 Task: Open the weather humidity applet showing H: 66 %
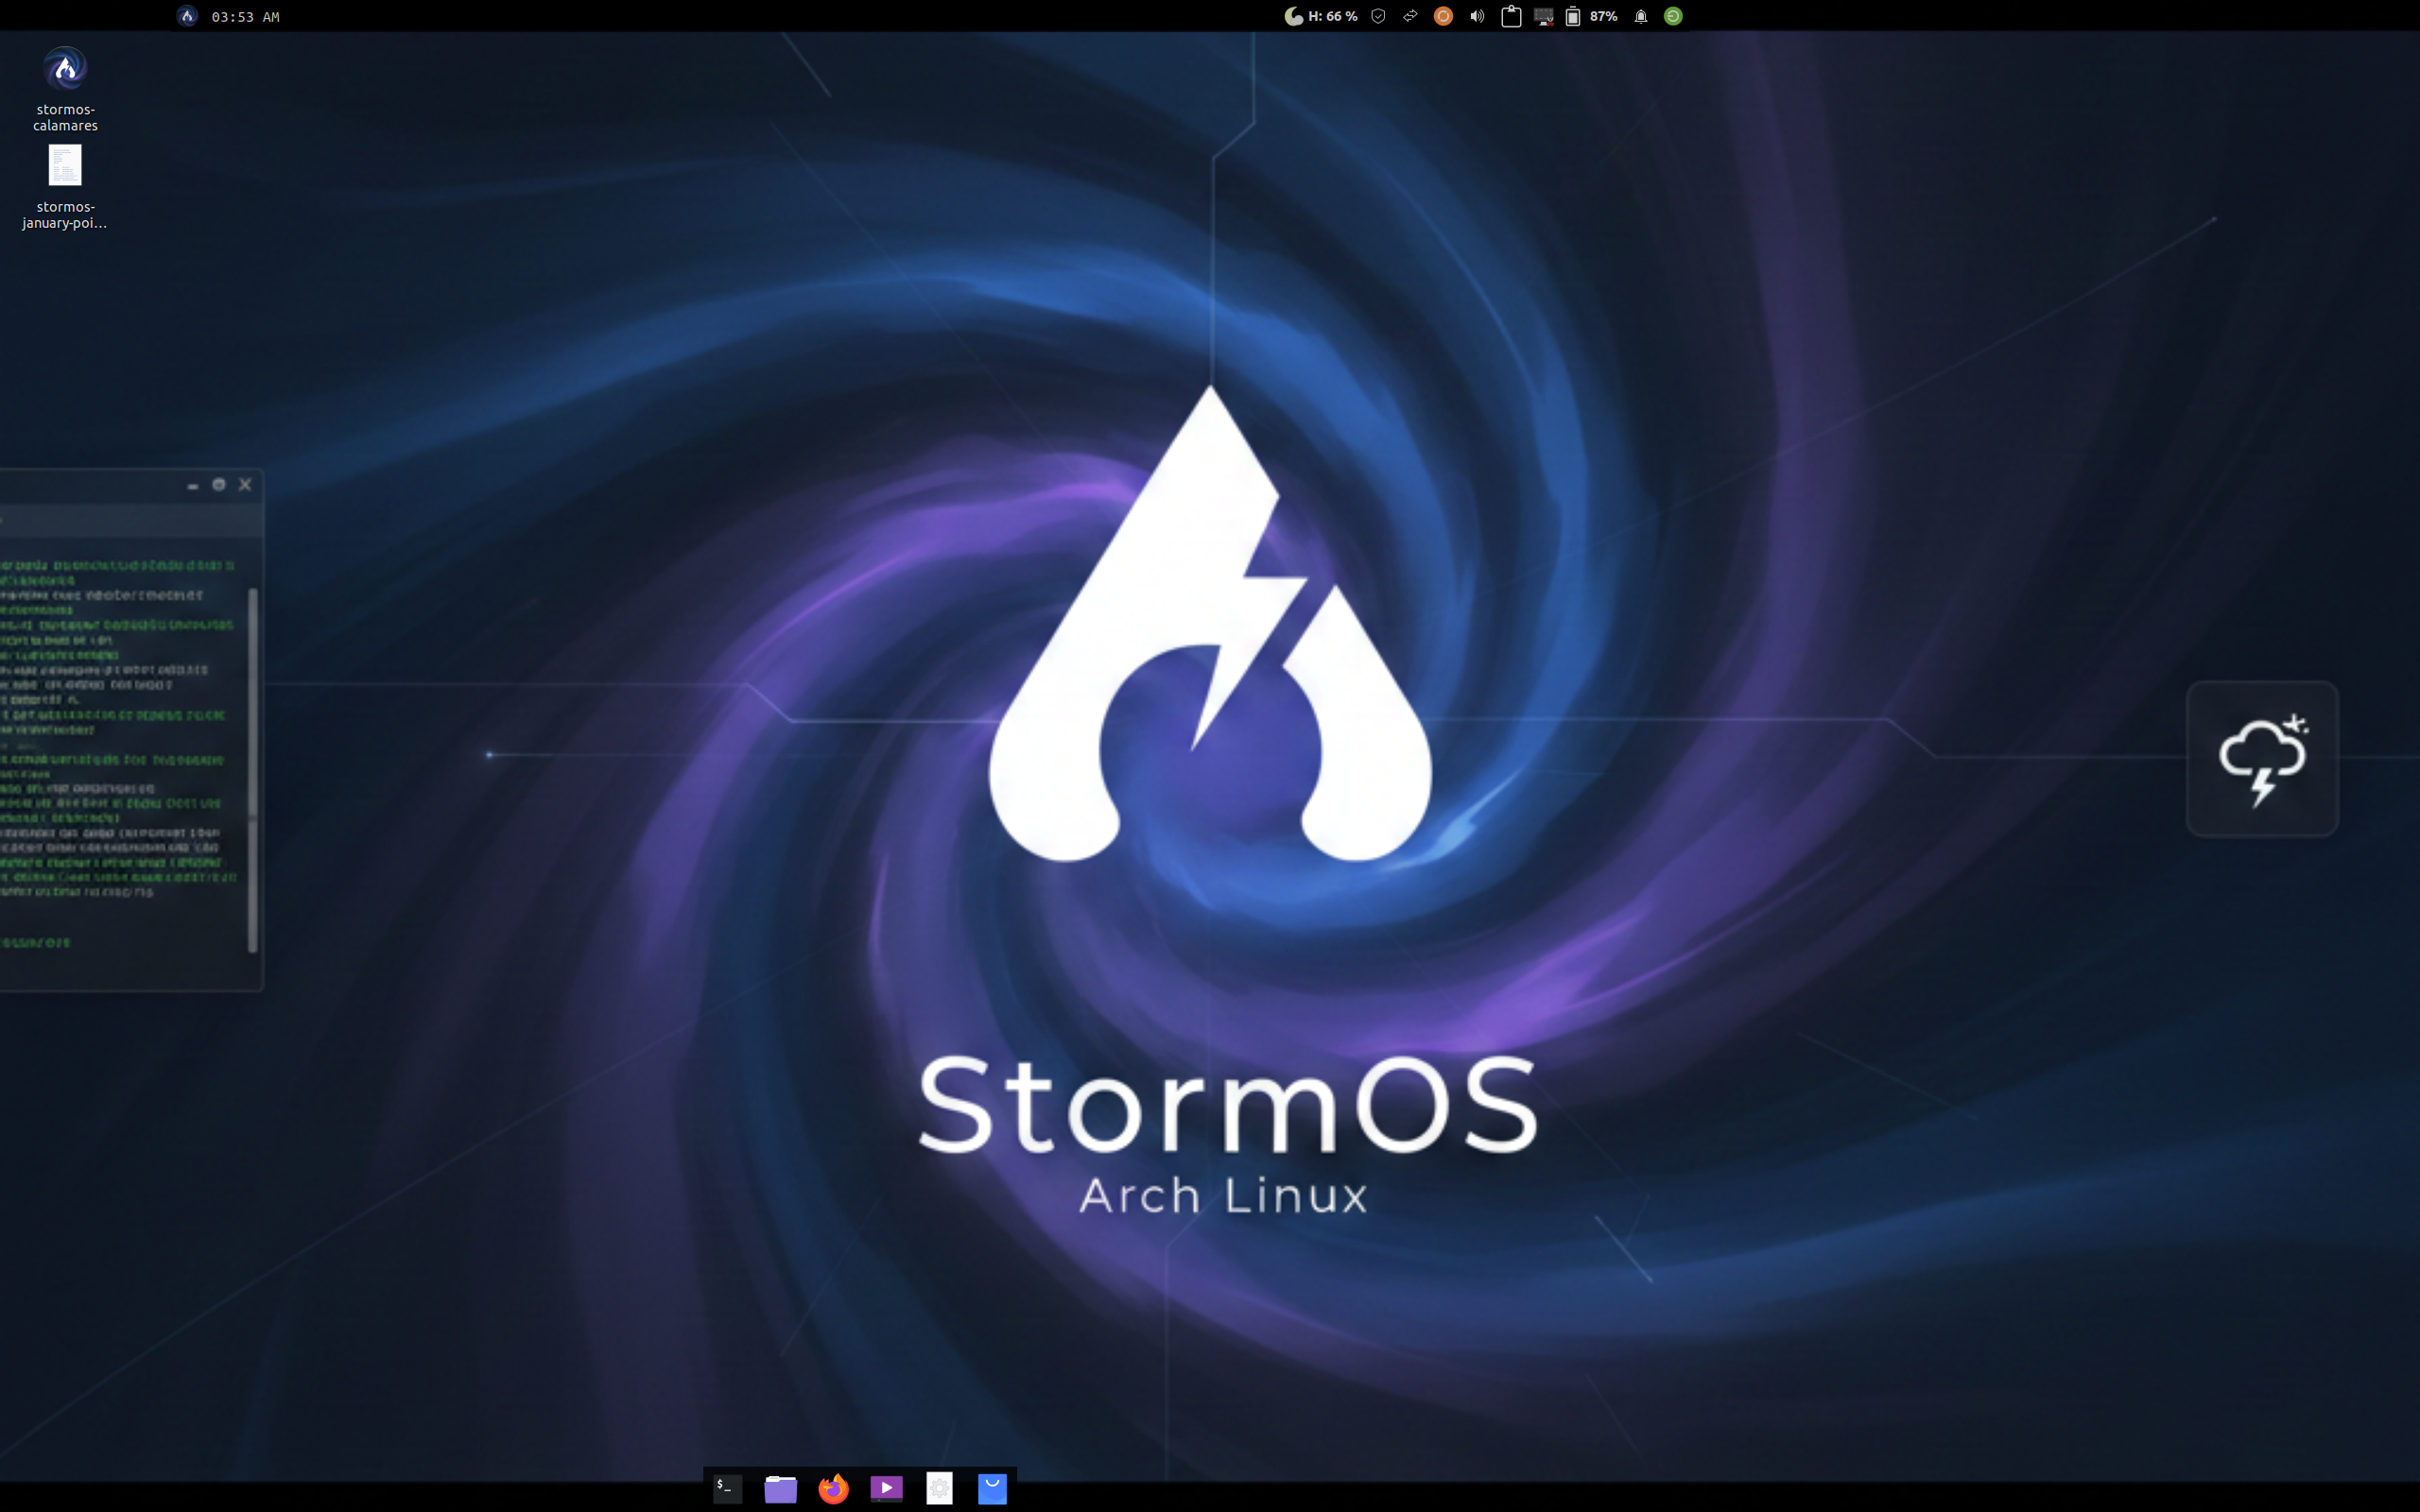[x=1321, y=16]
